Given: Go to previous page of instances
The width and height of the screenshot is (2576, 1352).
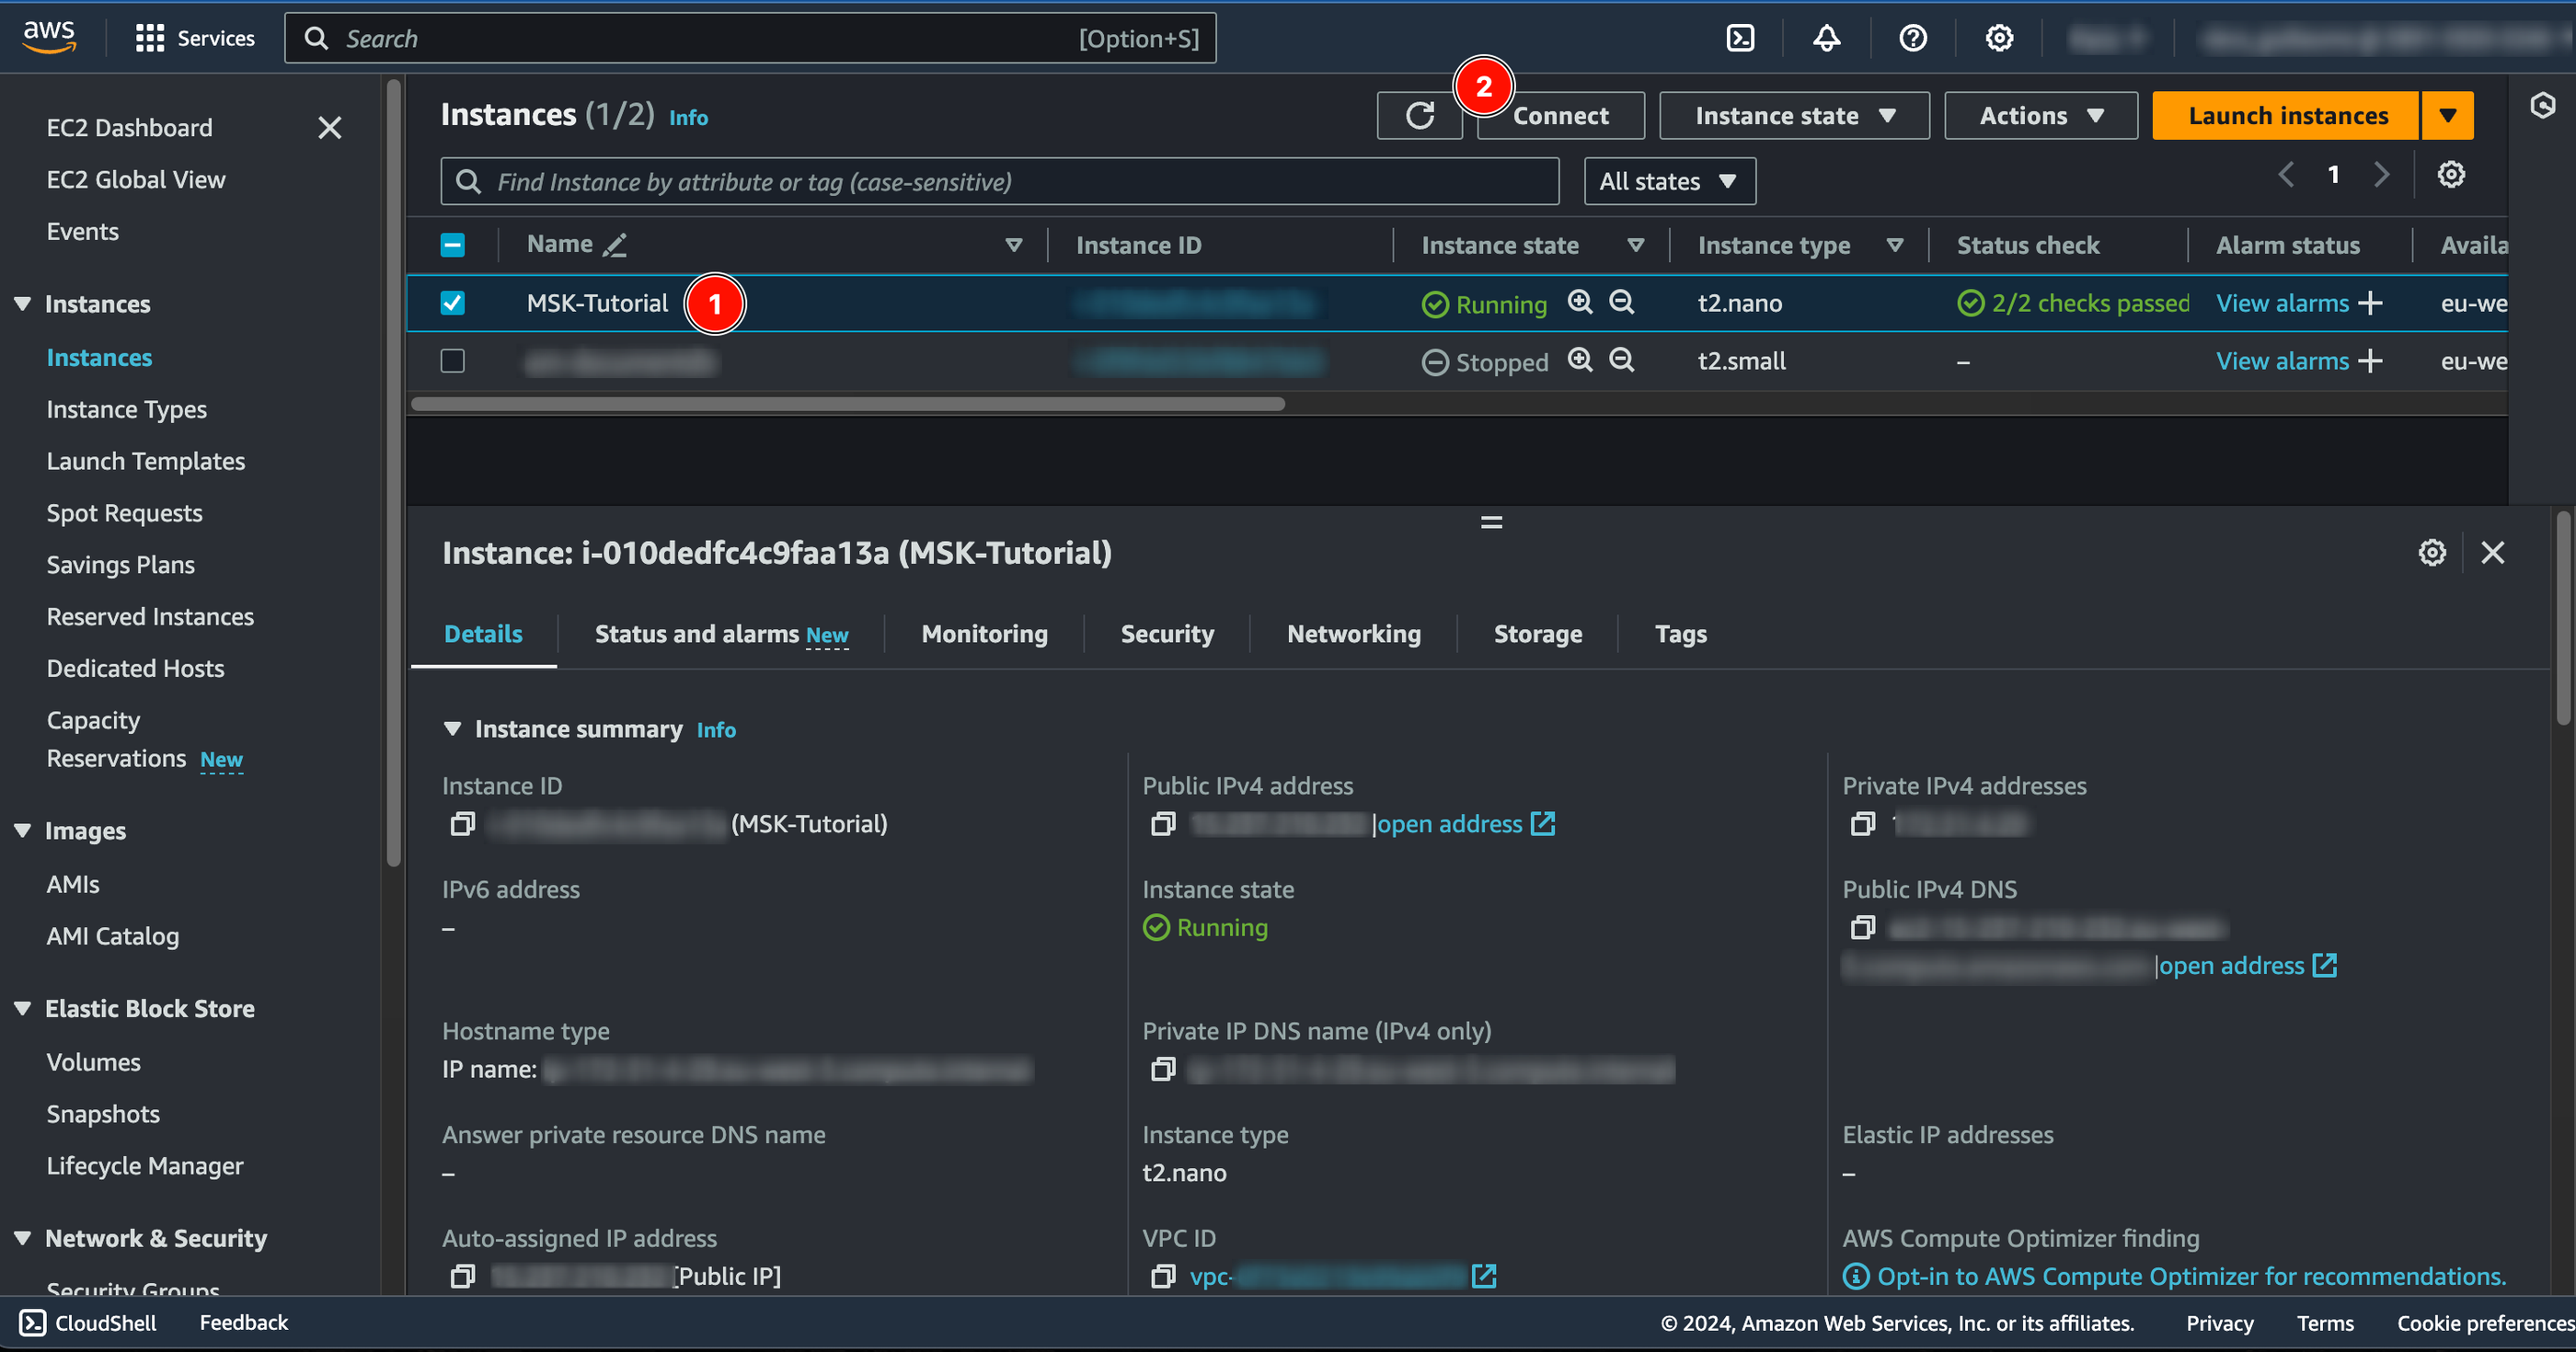Looking at the screenshot, I should click(2286, 175).
